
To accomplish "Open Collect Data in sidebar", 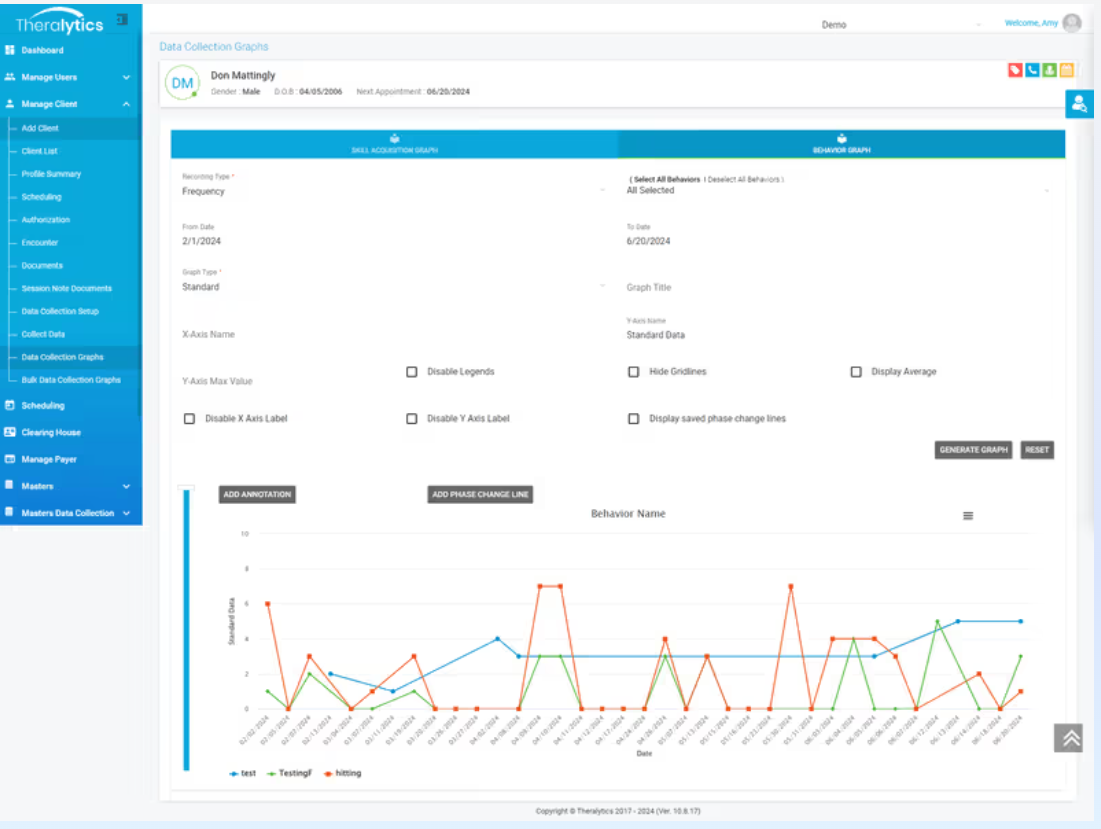I will tap(43, 334).
